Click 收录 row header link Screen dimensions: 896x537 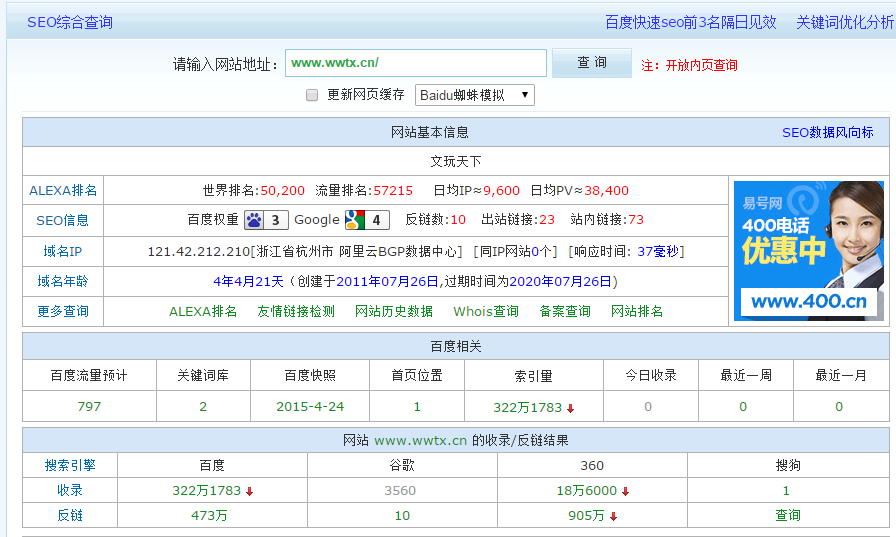(70, 490)
